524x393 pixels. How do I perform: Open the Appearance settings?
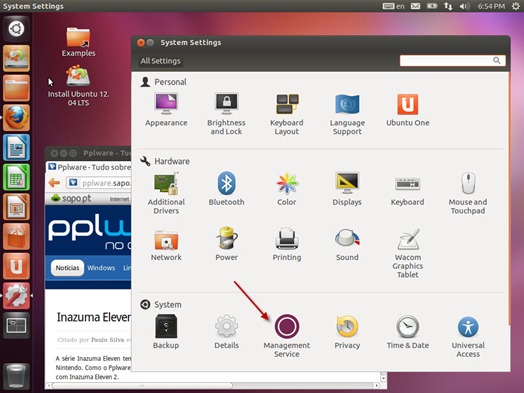(x=166, y=109)
